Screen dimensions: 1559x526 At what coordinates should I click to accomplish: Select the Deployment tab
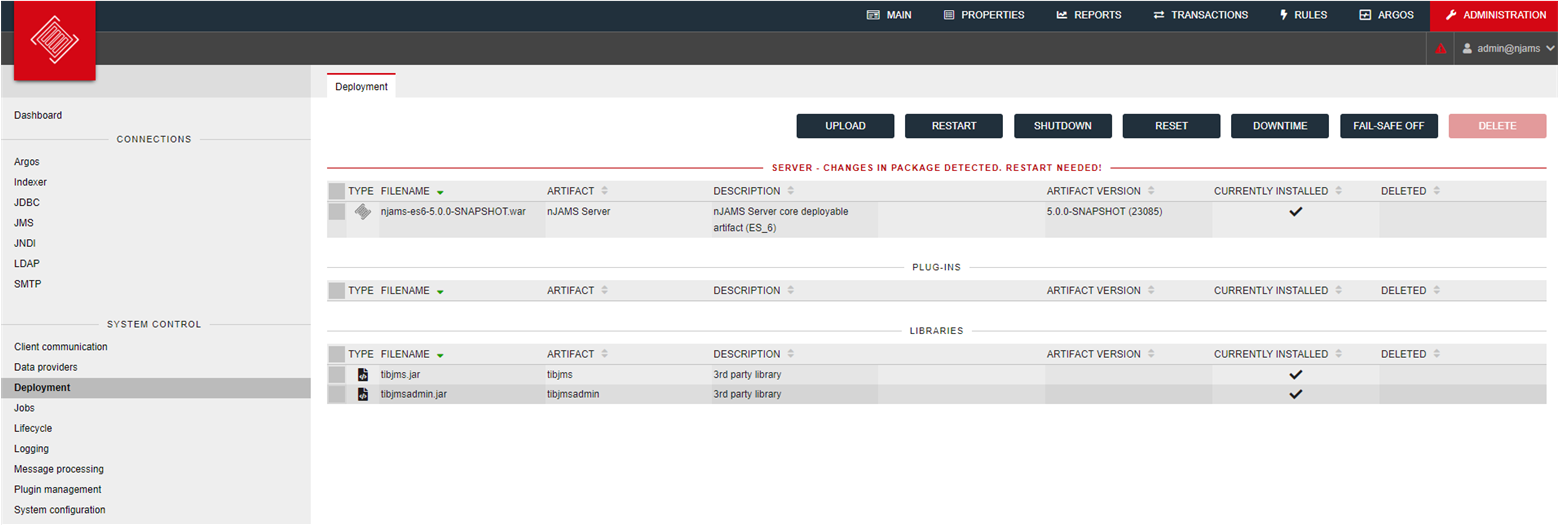pyautogui.click(x=361, y=87)
